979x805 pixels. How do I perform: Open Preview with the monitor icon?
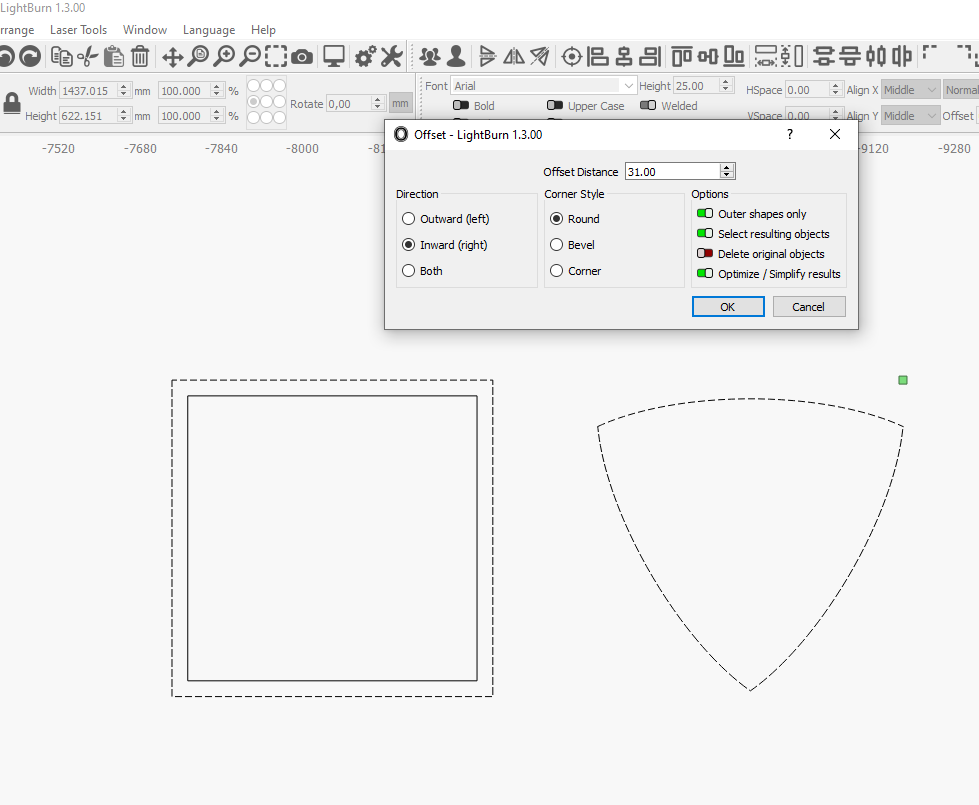tap(334, 57)
